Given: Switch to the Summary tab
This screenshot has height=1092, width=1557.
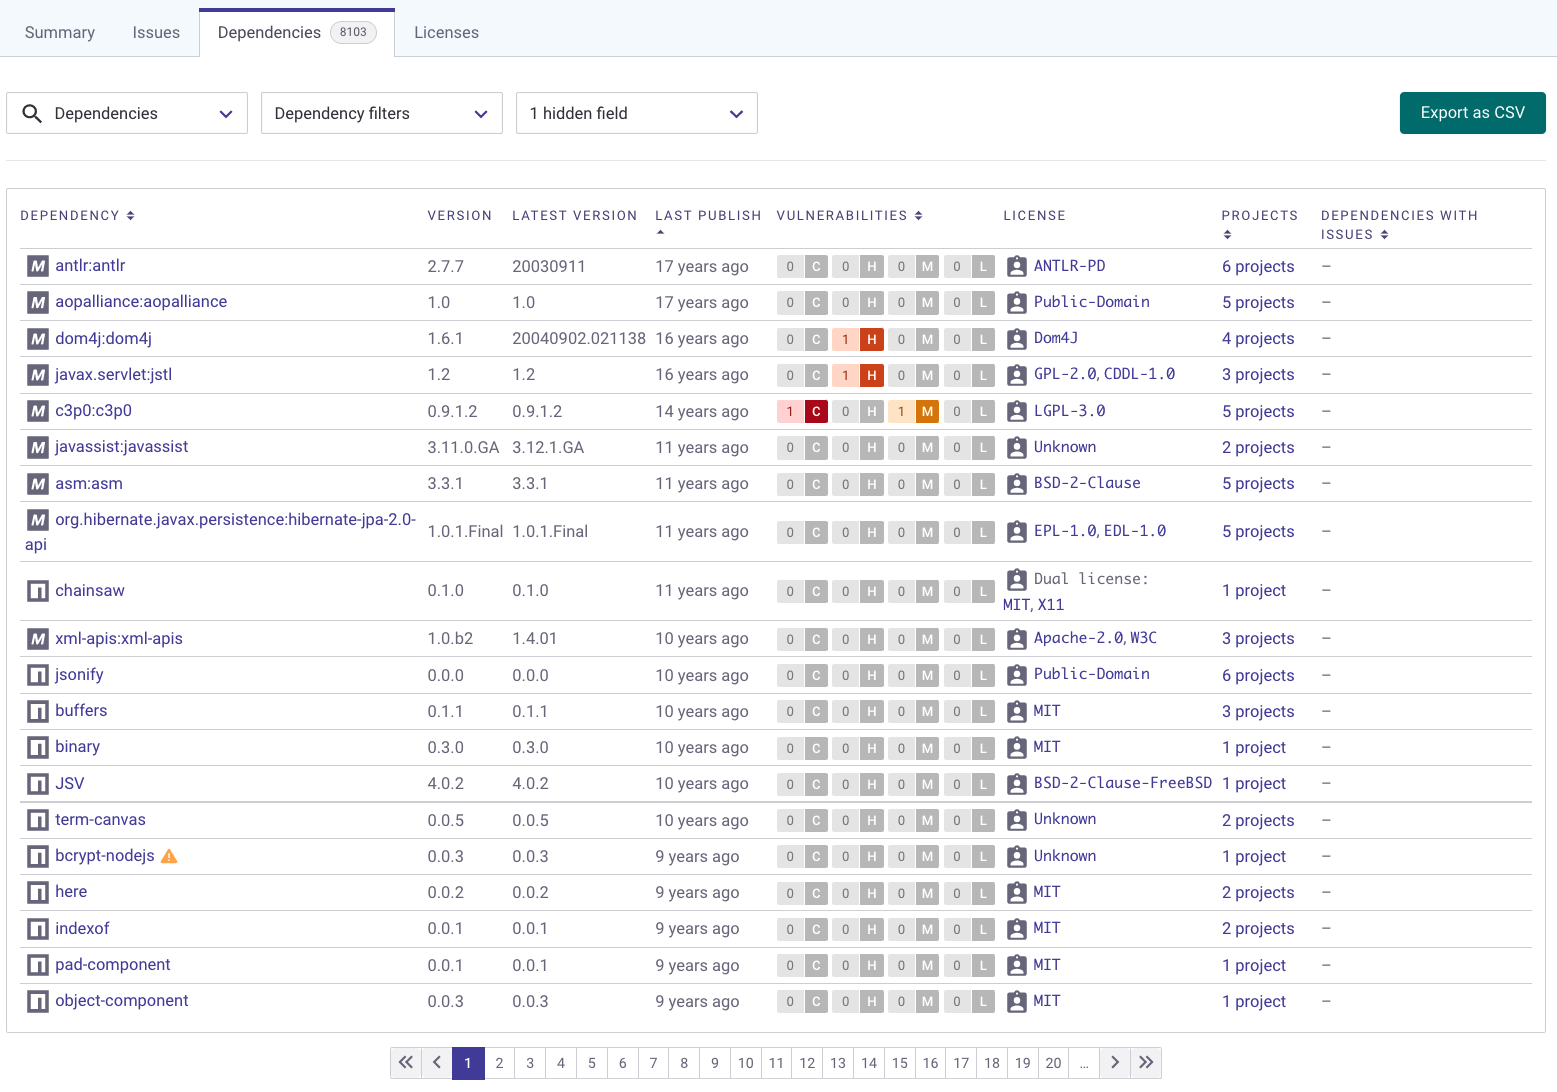Looking at the screenshot, I should (x=60, y=32).
